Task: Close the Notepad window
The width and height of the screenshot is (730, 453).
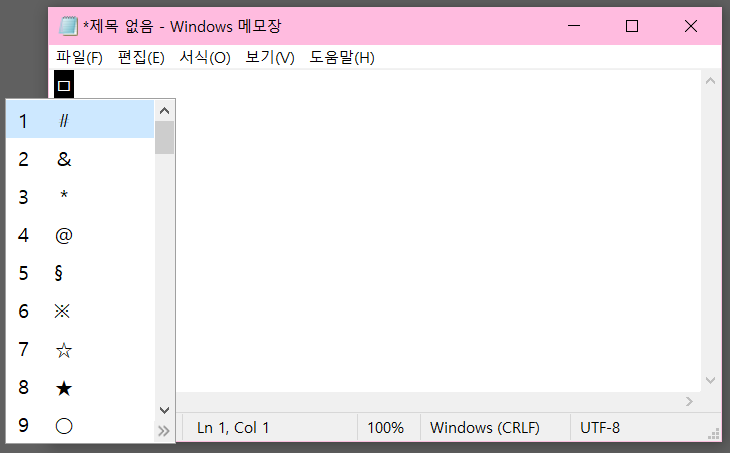Action: [691, 26]
